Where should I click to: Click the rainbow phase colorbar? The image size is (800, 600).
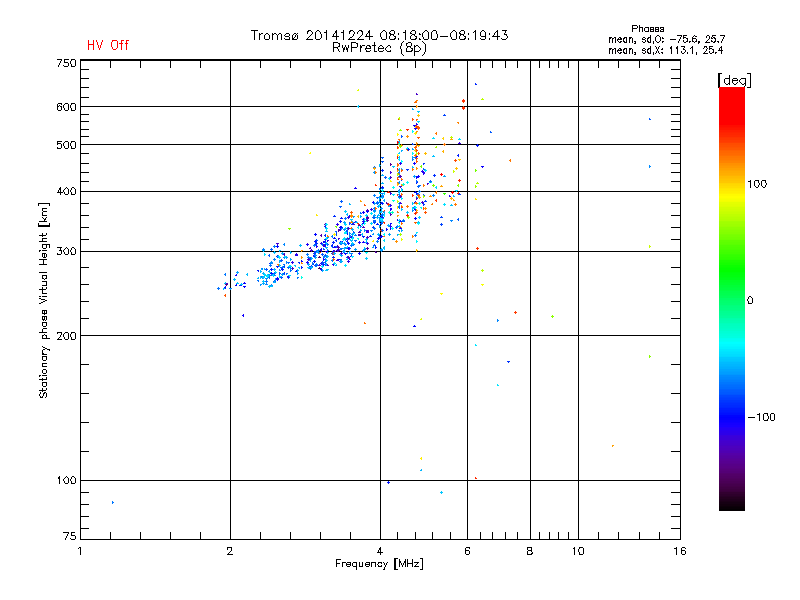(732, 298)
